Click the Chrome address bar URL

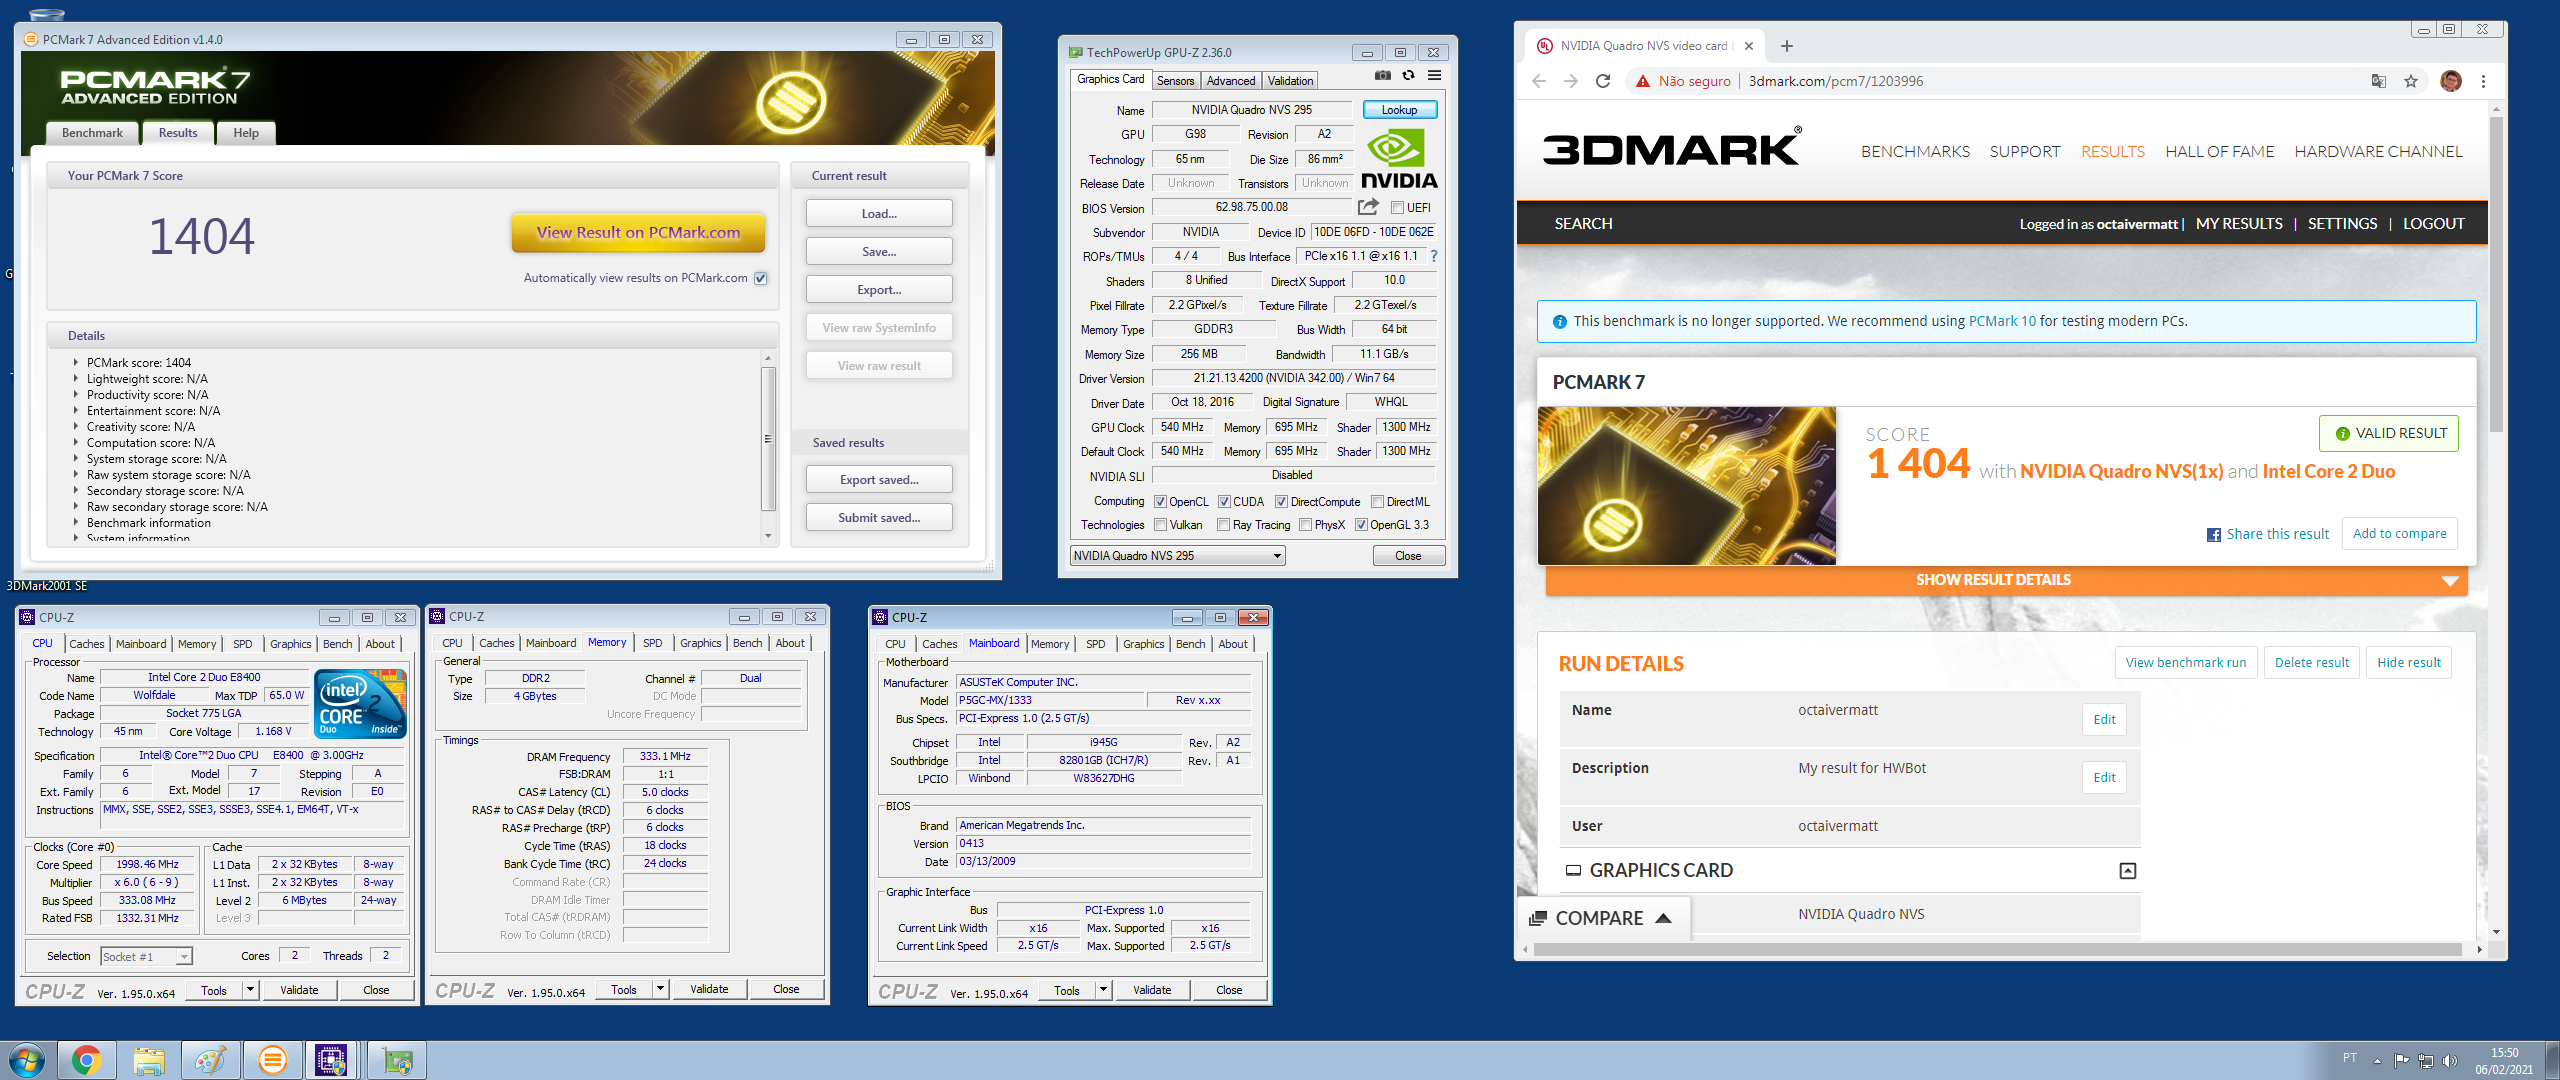[1836, 81]
